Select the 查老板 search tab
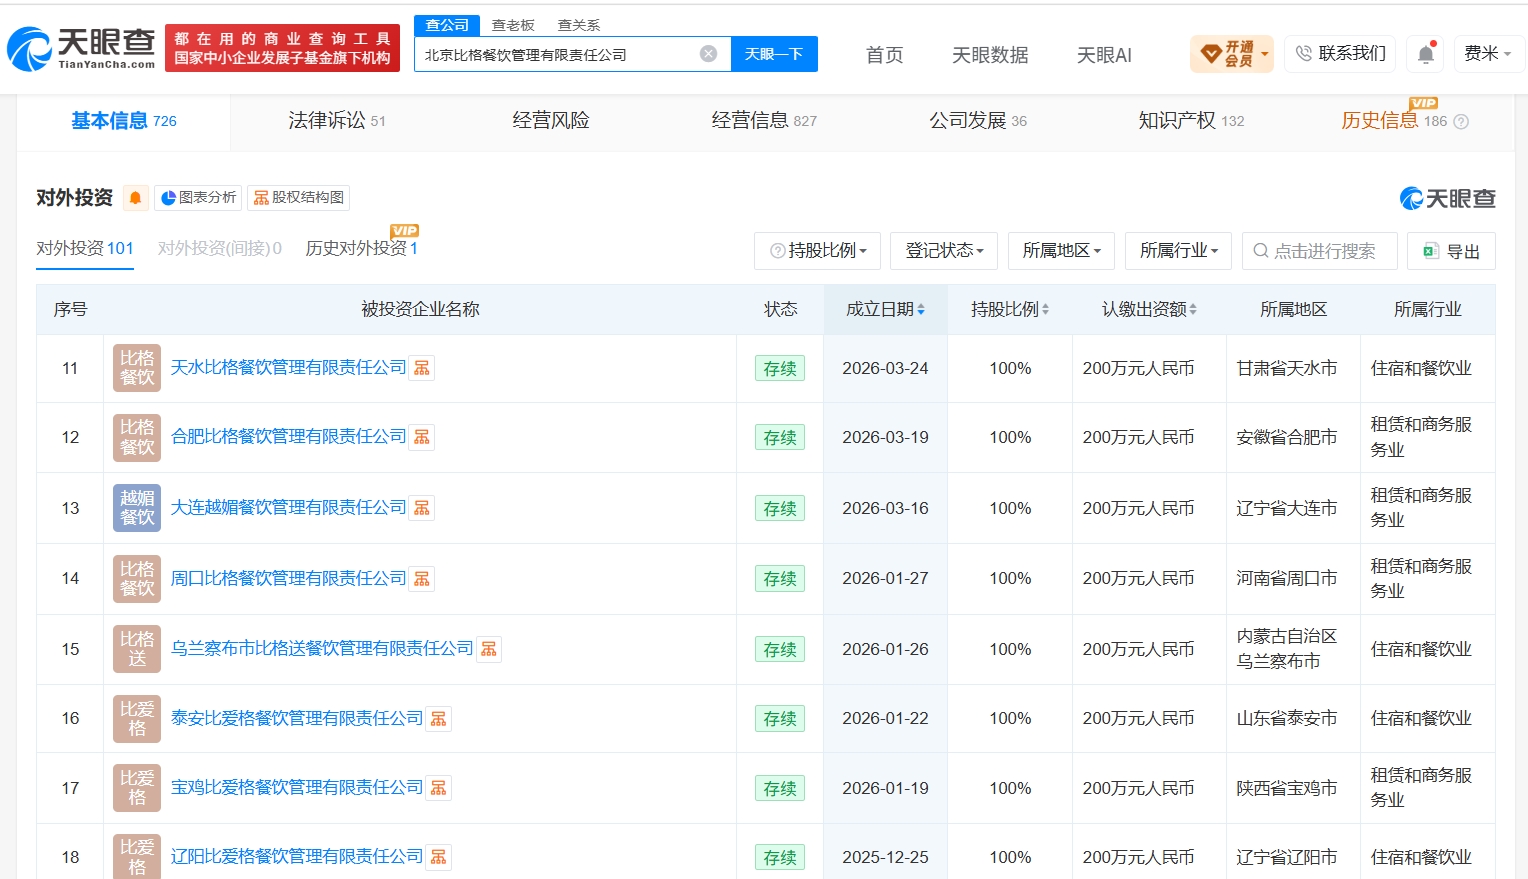This screenshot has width=1528, height=879. pos(513,25)
